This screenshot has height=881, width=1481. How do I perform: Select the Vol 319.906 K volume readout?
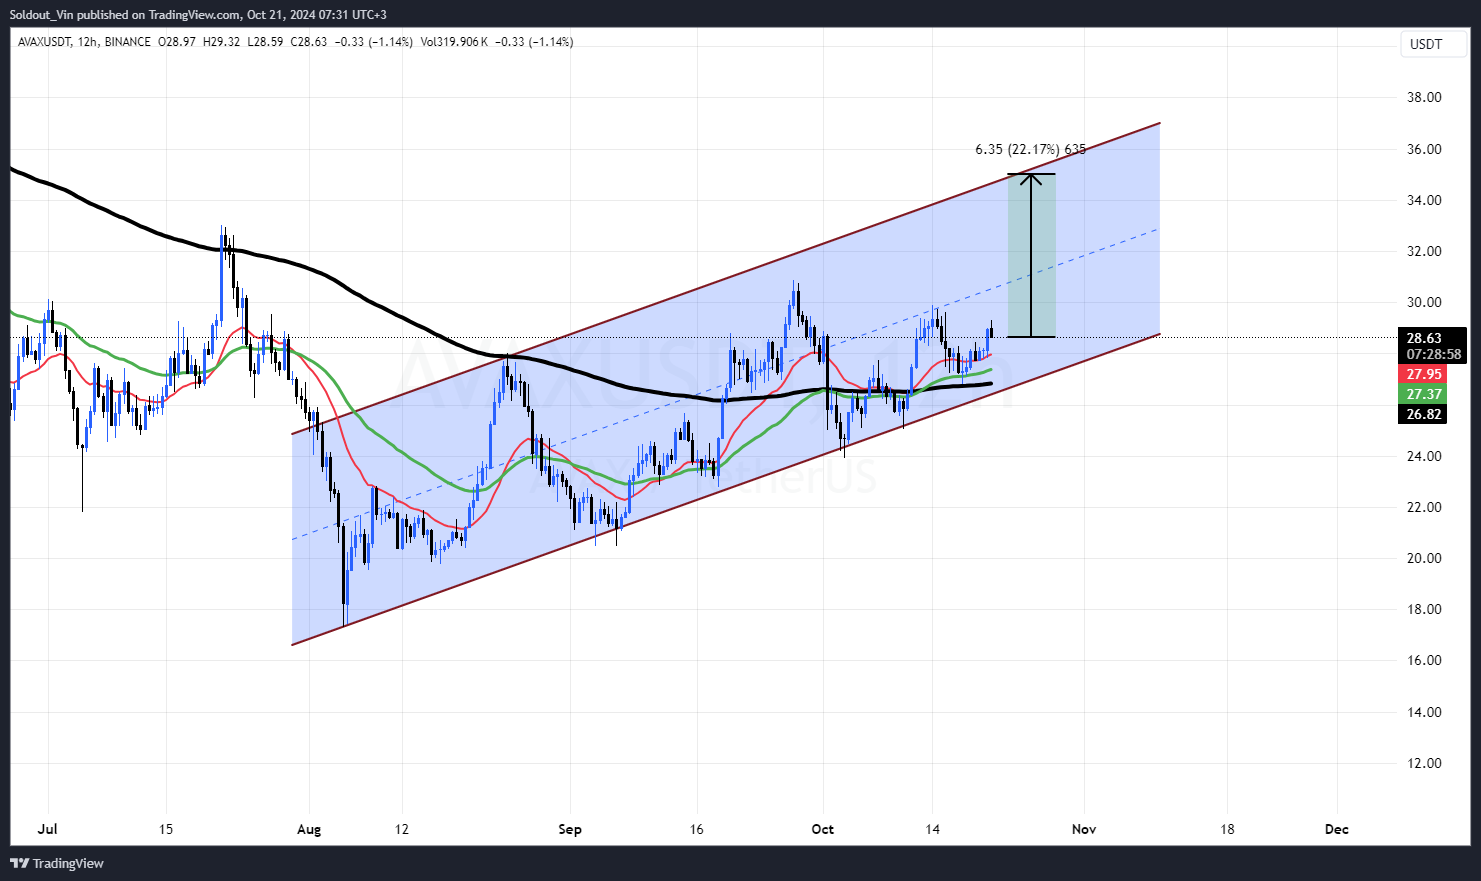(454, 42)
